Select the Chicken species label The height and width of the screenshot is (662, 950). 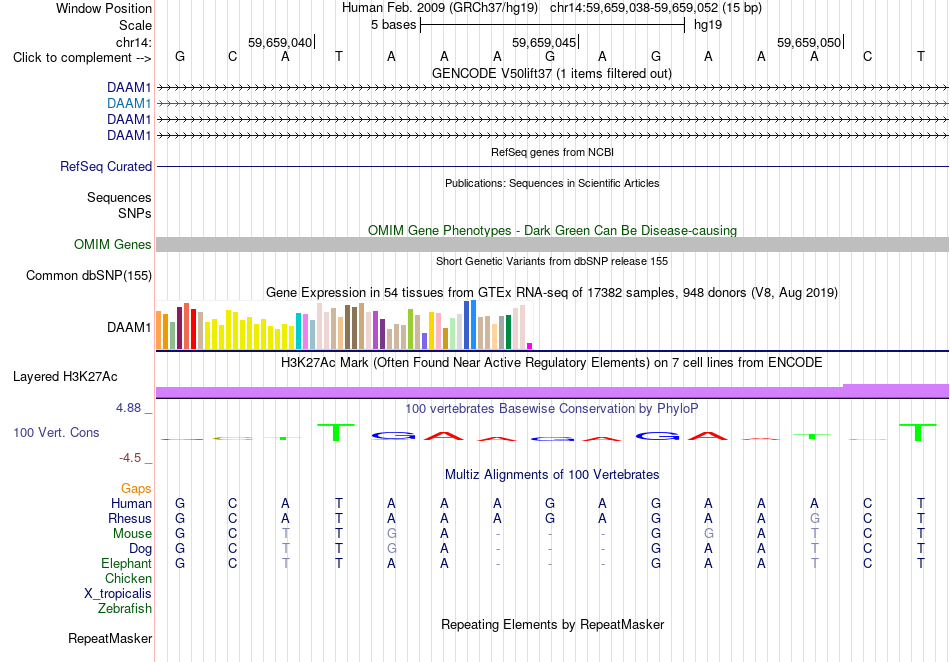click(128, 578)
